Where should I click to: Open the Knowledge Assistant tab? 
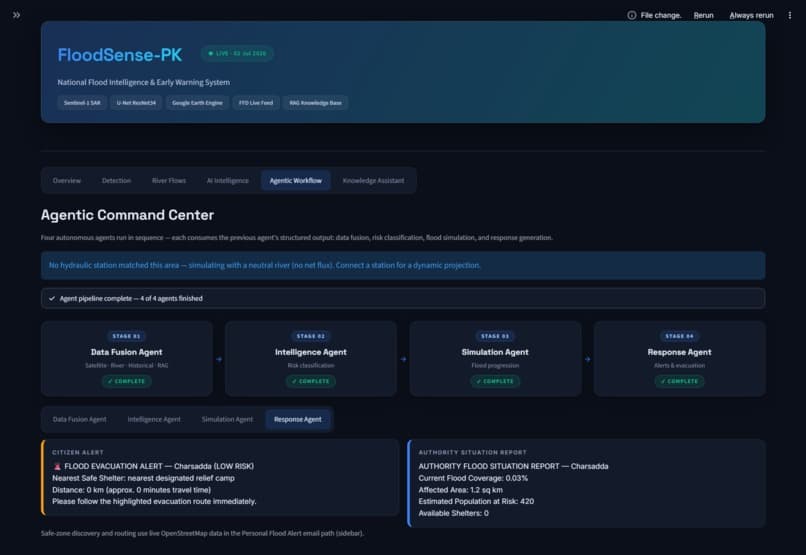click(373, 180)
